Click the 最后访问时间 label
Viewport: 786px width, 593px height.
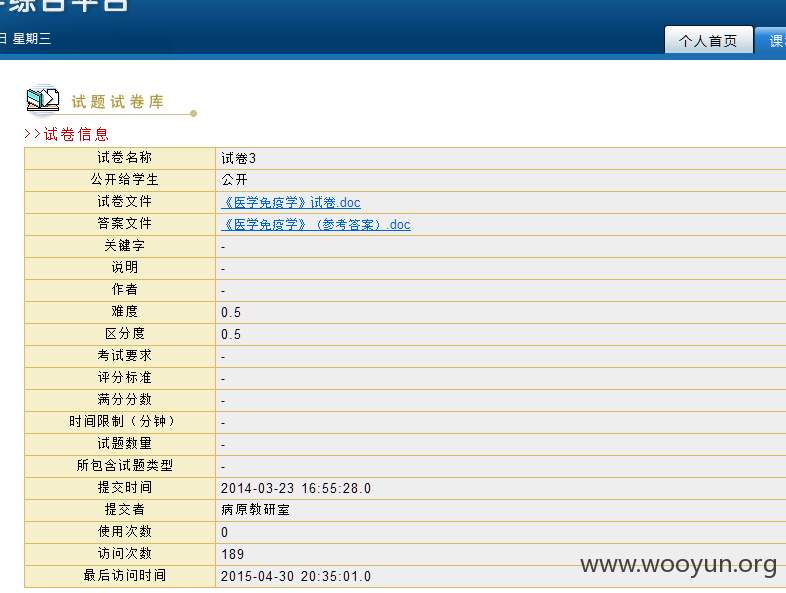pyautogui.click(x=124, y=575)
